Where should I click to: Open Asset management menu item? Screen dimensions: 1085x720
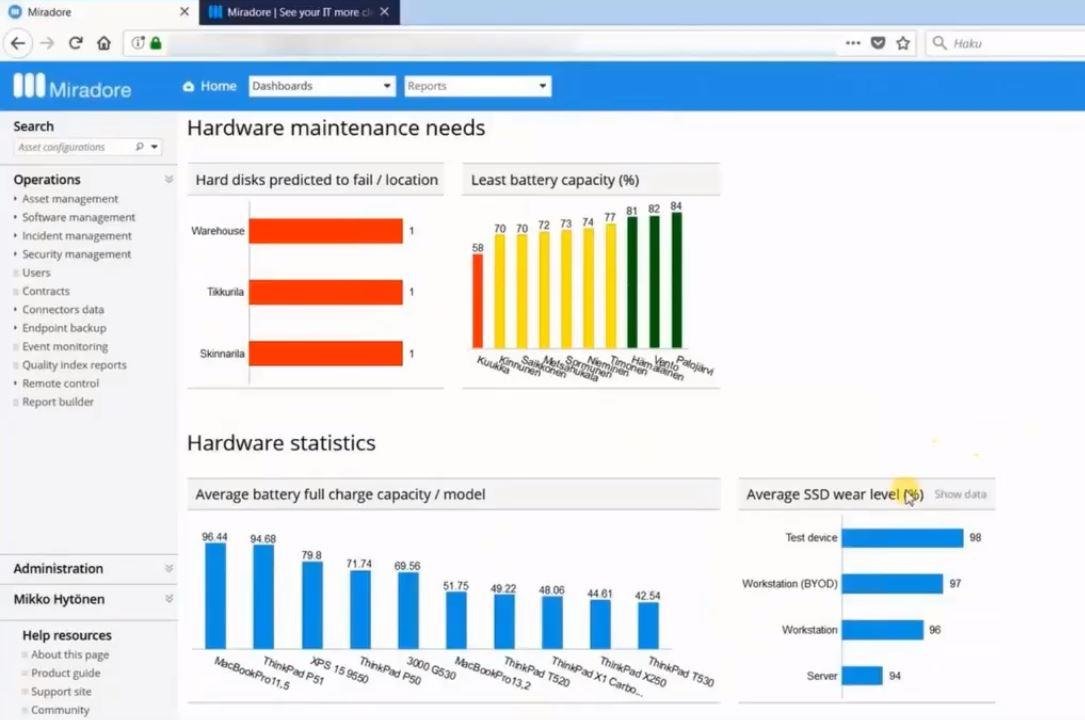(70, 199)
